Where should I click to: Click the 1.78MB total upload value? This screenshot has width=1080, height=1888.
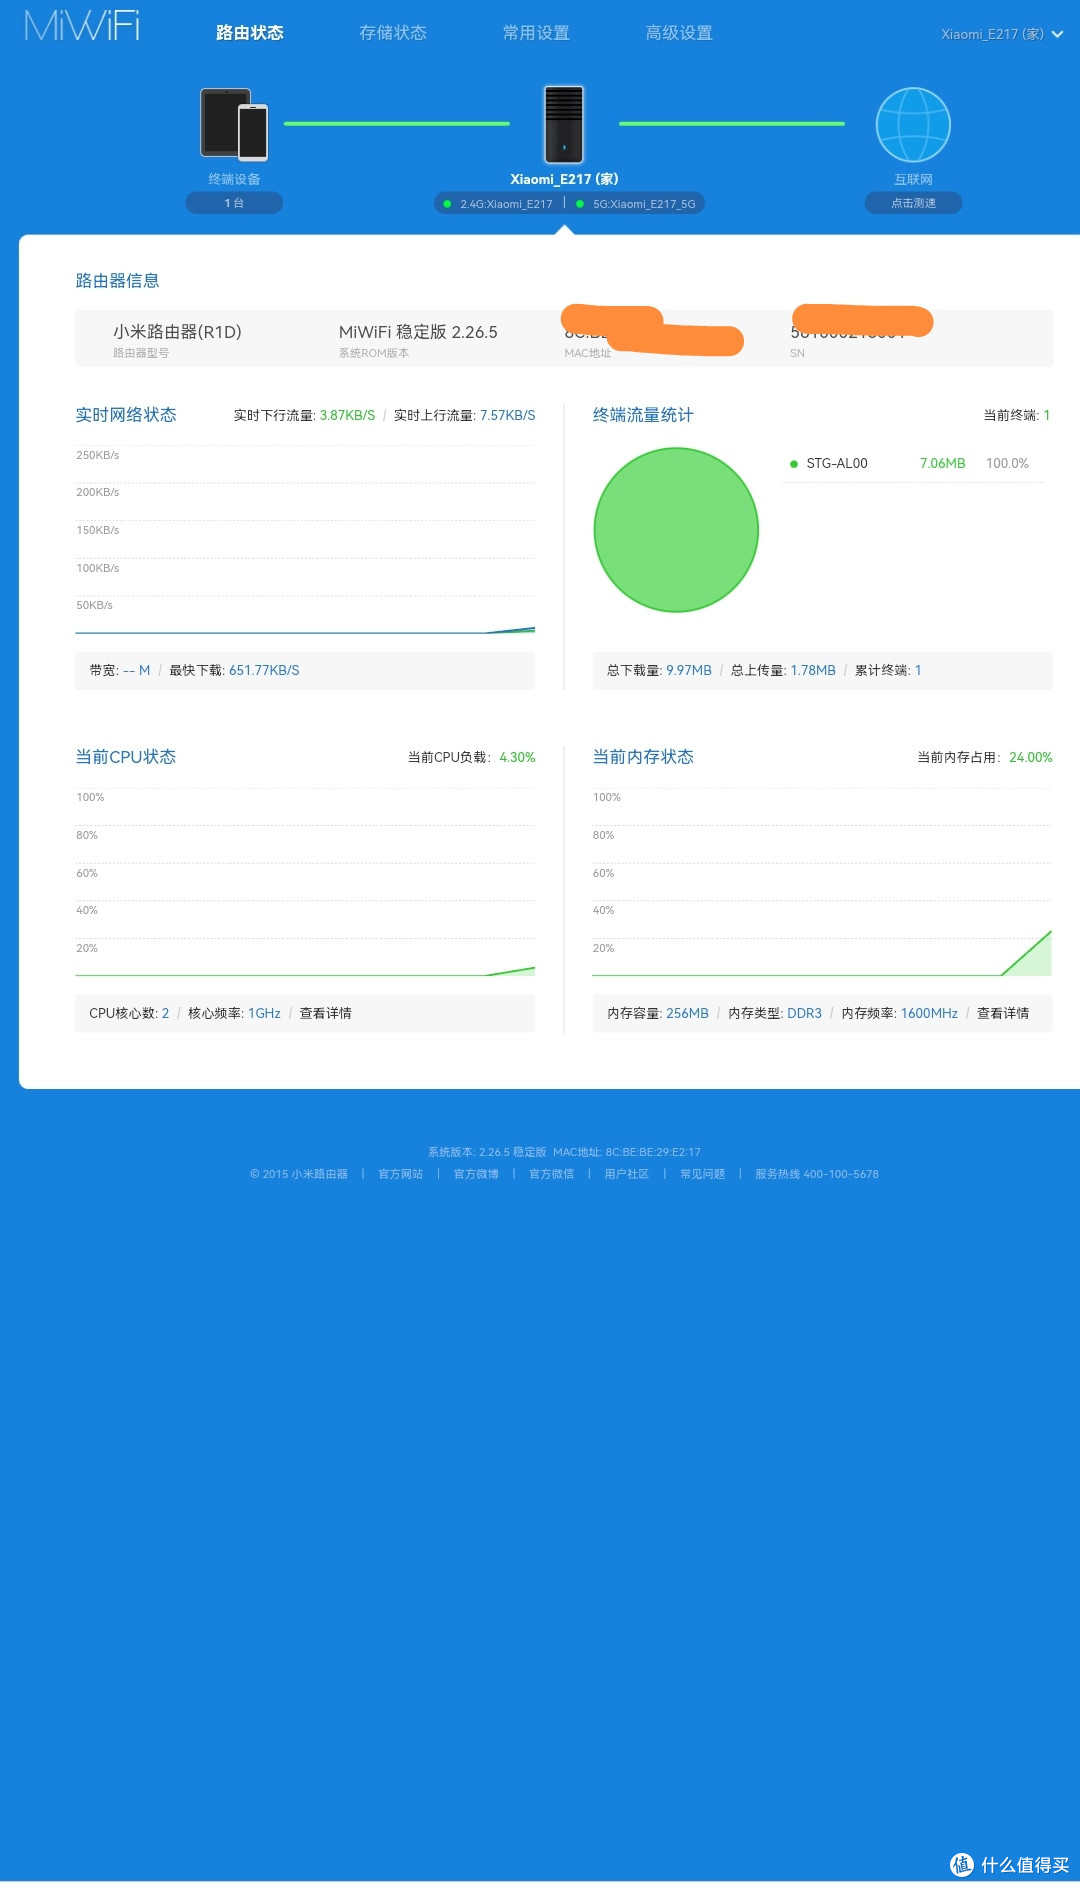[813, 671]
